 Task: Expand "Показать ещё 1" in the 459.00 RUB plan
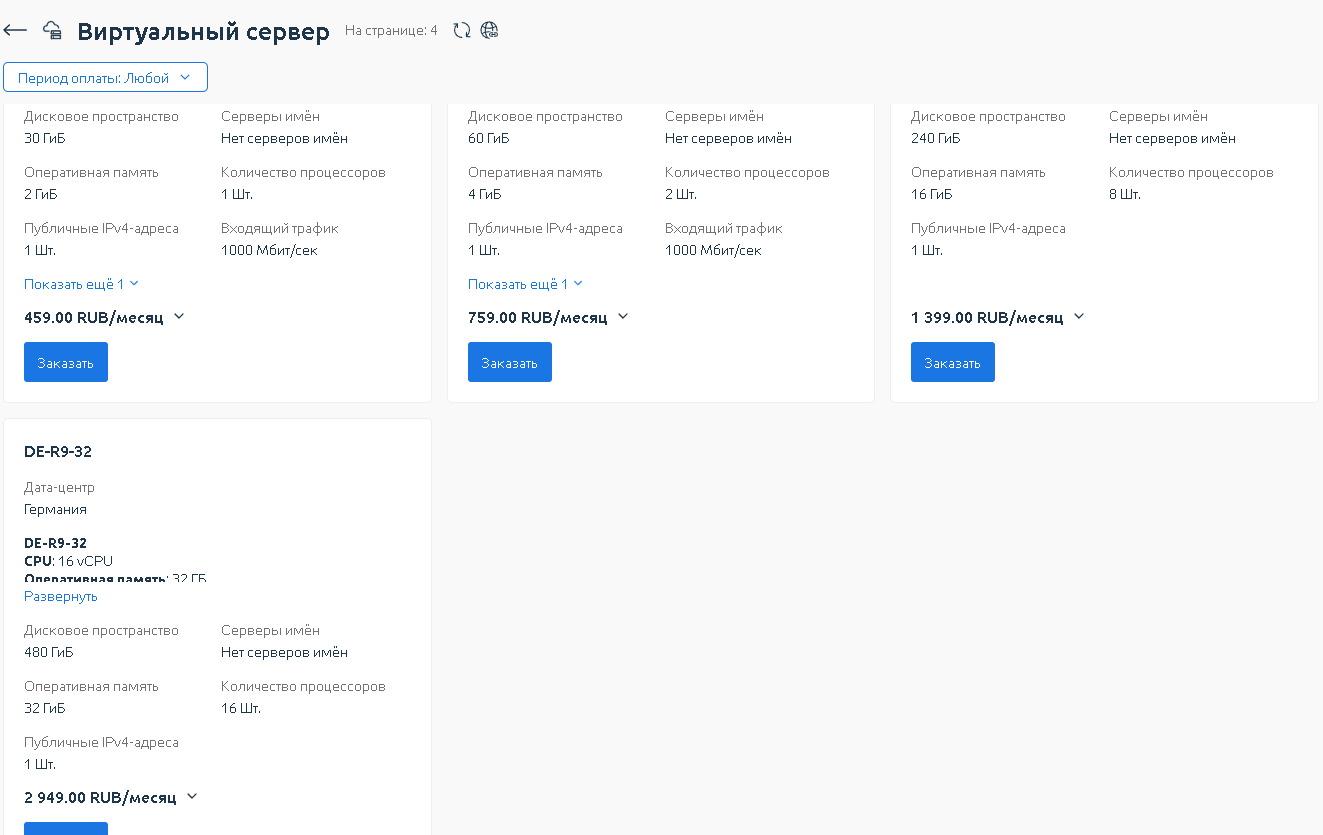tap(81, 284)
